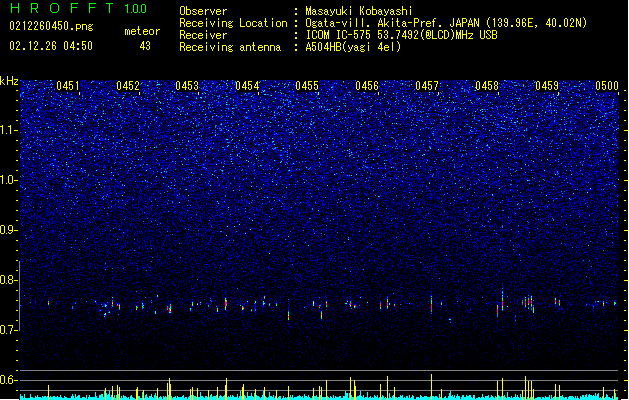Click time marker 0458
The image size is (629, 400).
pyautogui.click(x=487, y=86)
